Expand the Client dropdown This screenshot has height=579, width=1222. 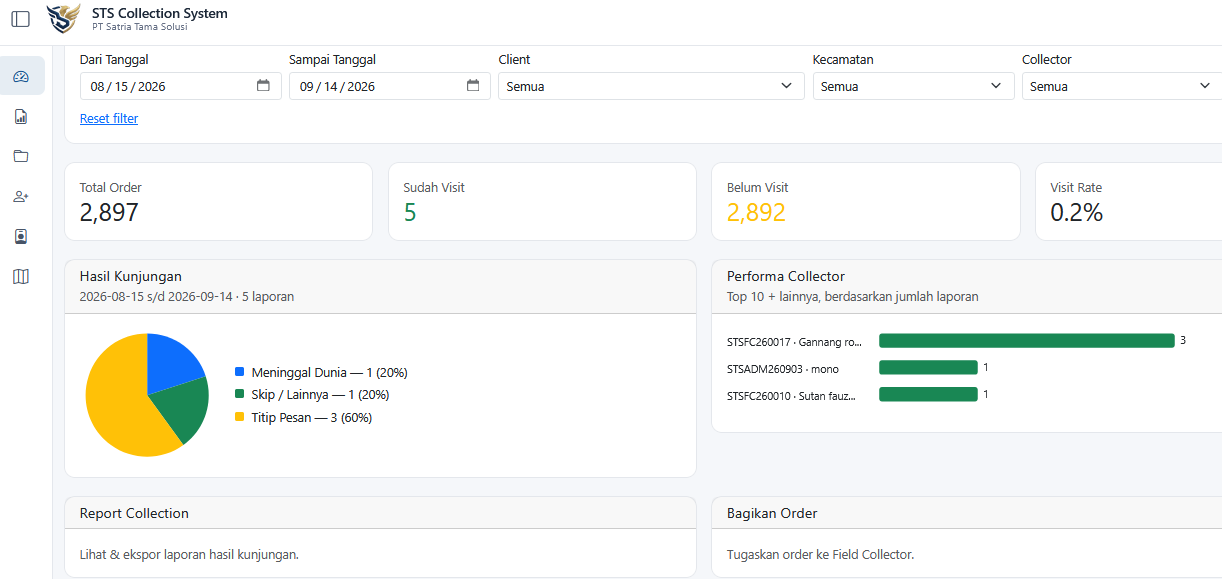click(x=651, y=86)
